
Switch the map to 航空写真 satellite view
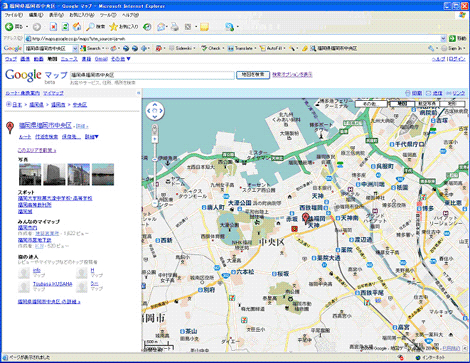tap(427, 104)
